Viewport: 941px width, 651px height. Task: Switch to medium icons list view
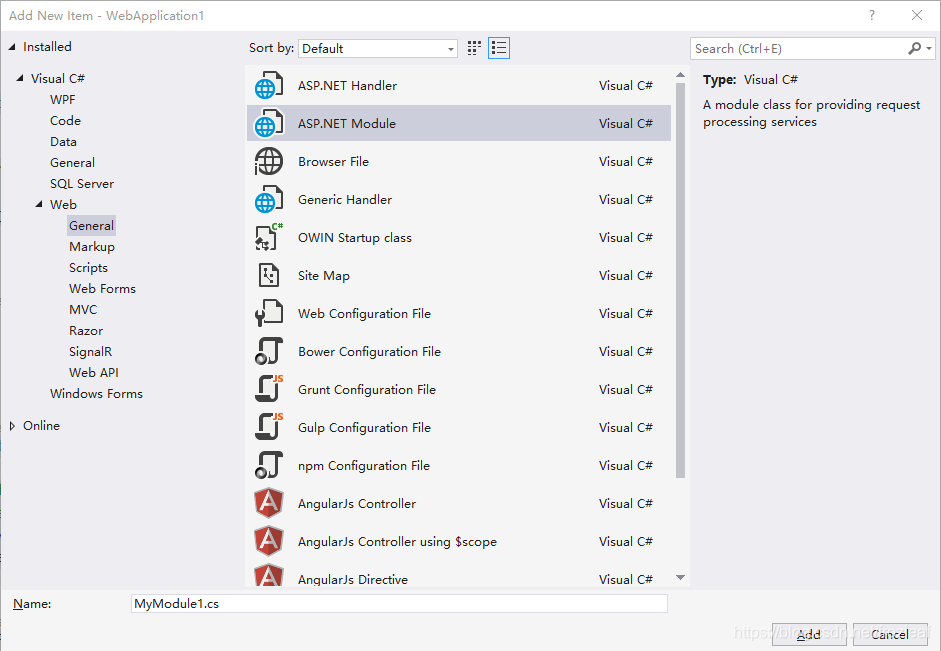[x=499, y=48]
